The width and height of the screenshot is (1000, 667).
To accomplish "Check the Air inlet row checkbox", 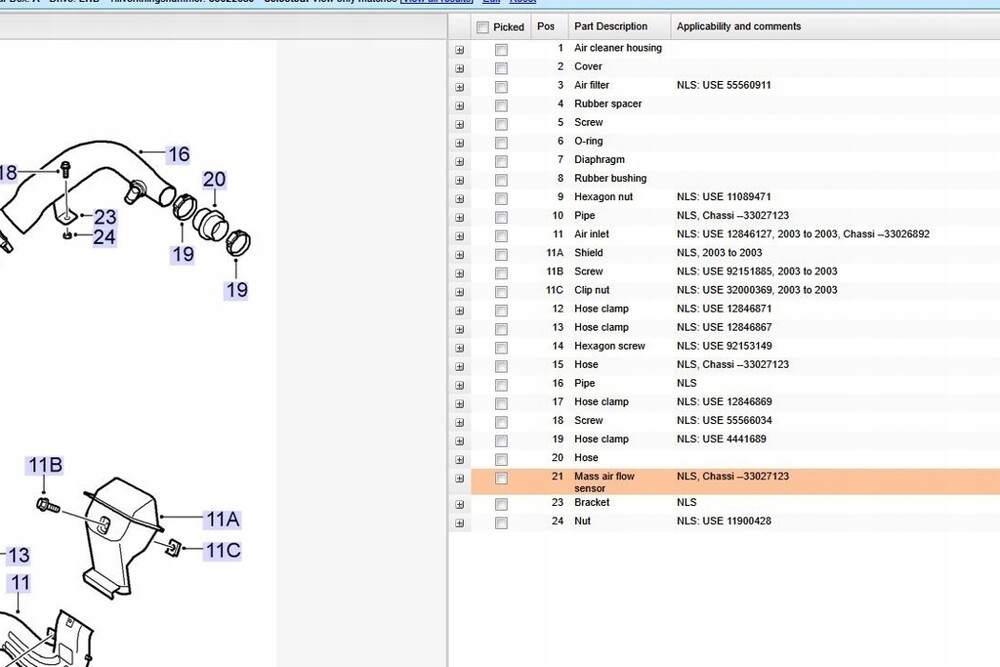I will (x=501, y=236).
